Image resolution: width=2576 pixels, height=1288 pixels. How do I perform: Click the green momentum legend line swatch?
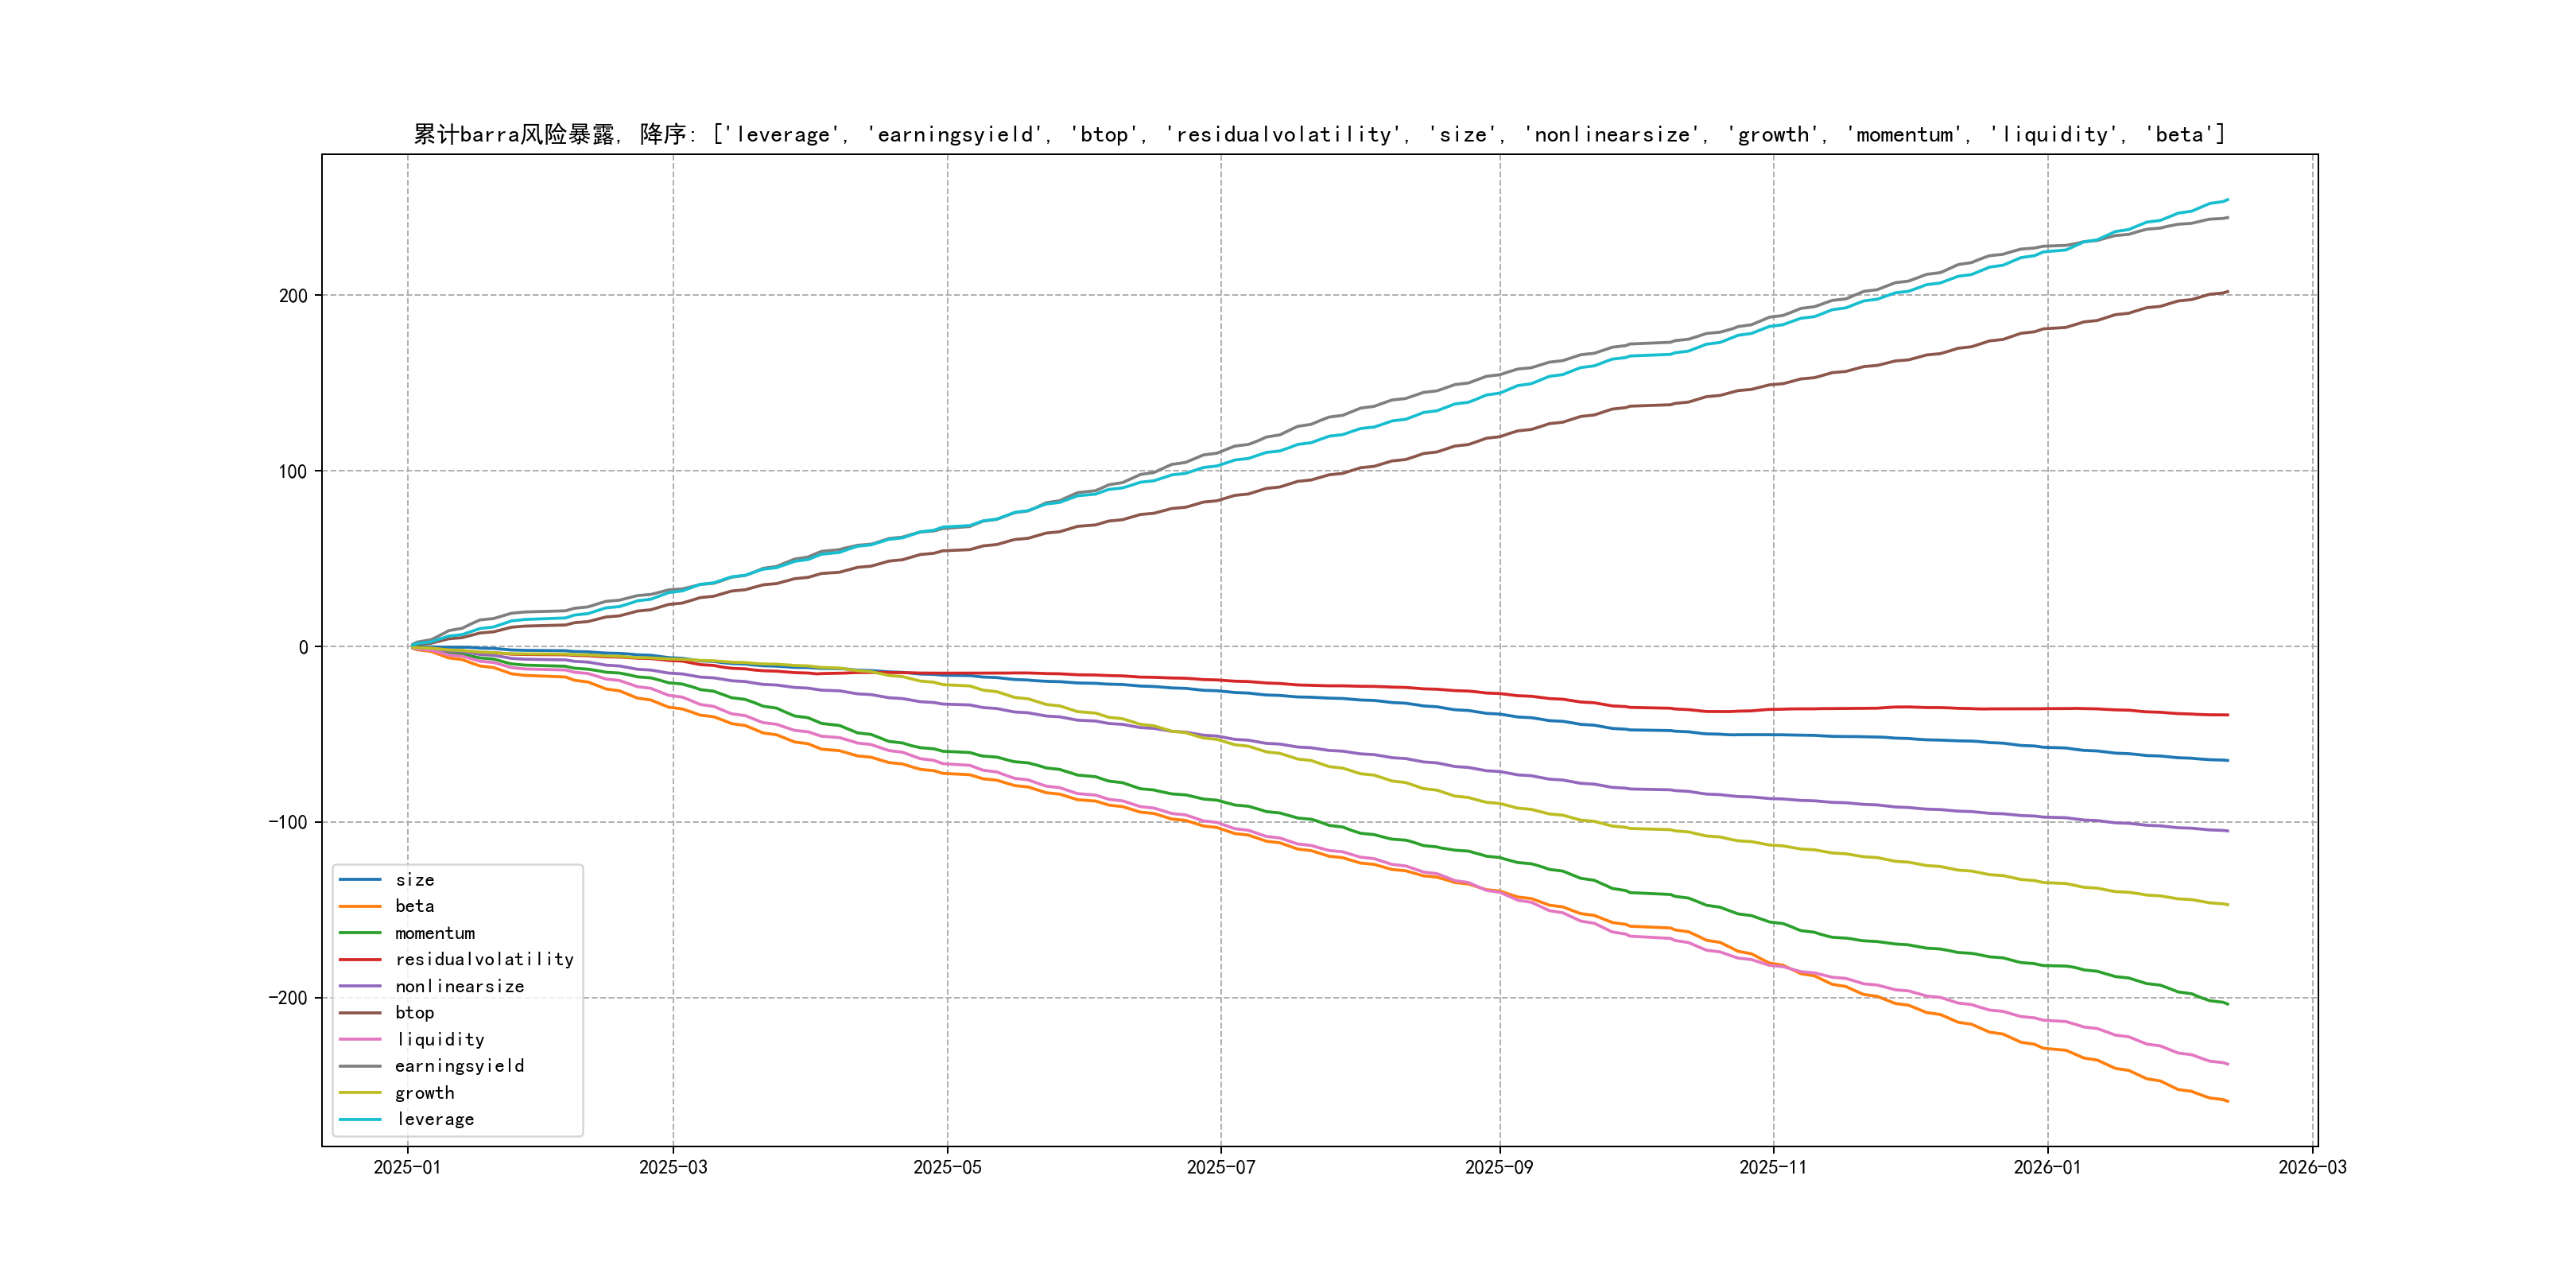pyautogui.click(x=360, y=933)
